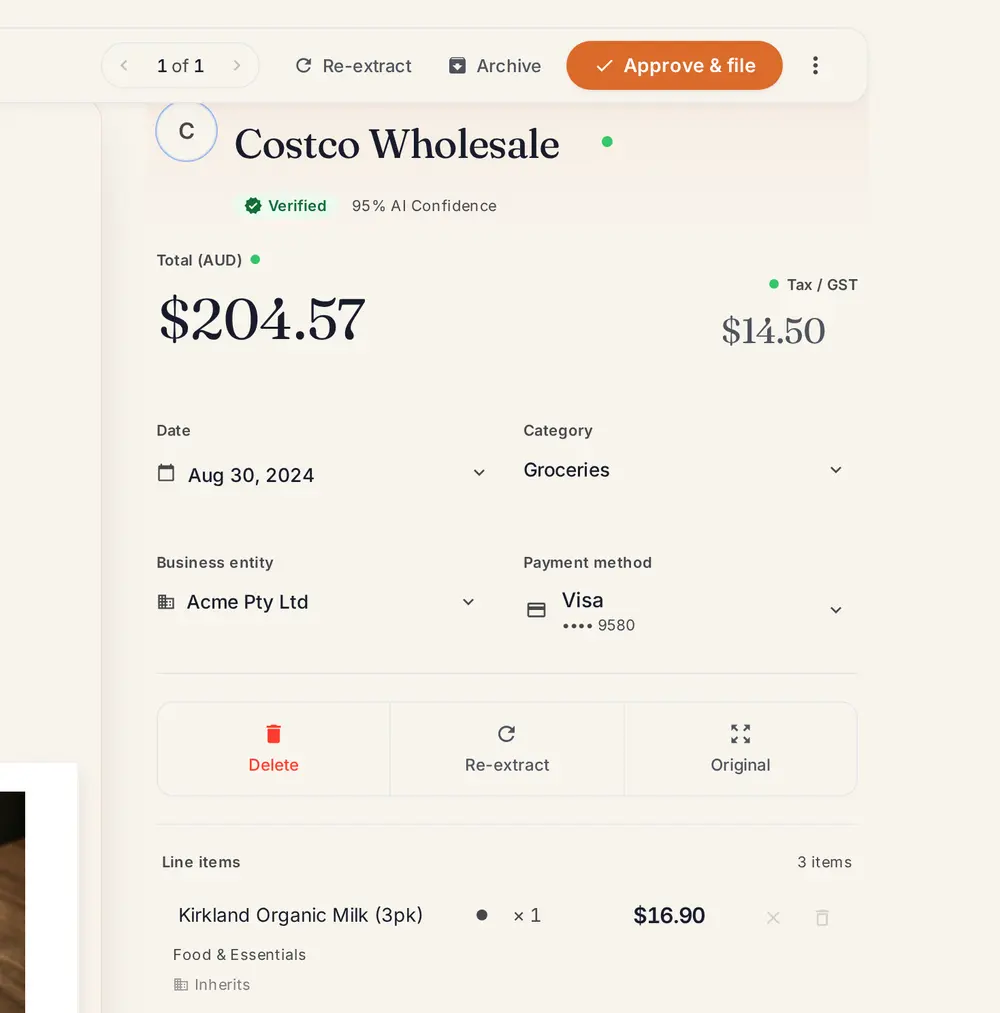Go to the previous receipt arrow

click(x=124, y=65)
